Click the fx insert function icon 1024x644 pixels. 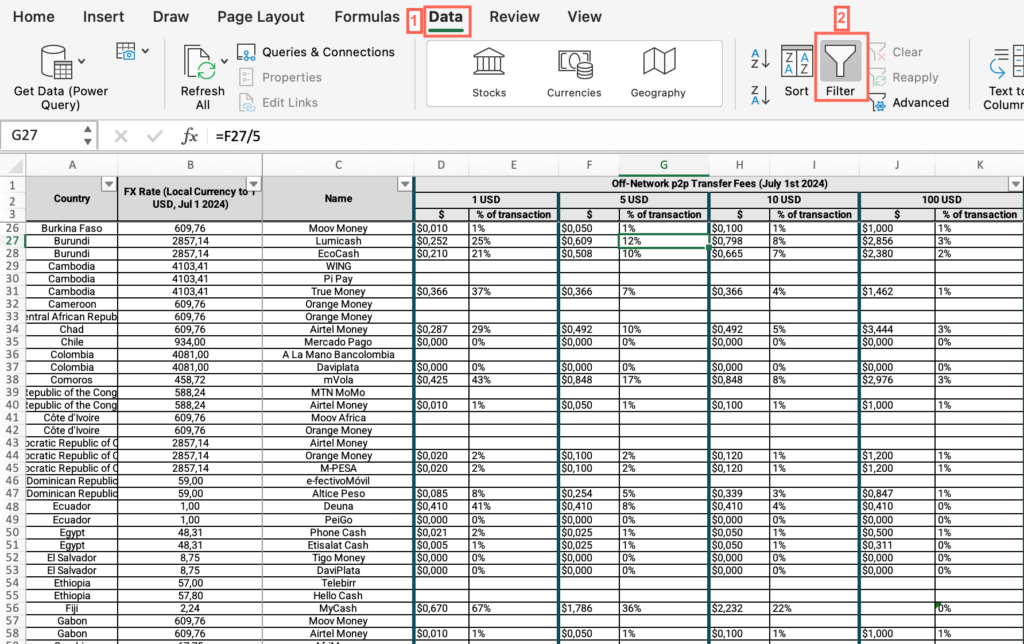pyautogui.click(x=189, y=136)
